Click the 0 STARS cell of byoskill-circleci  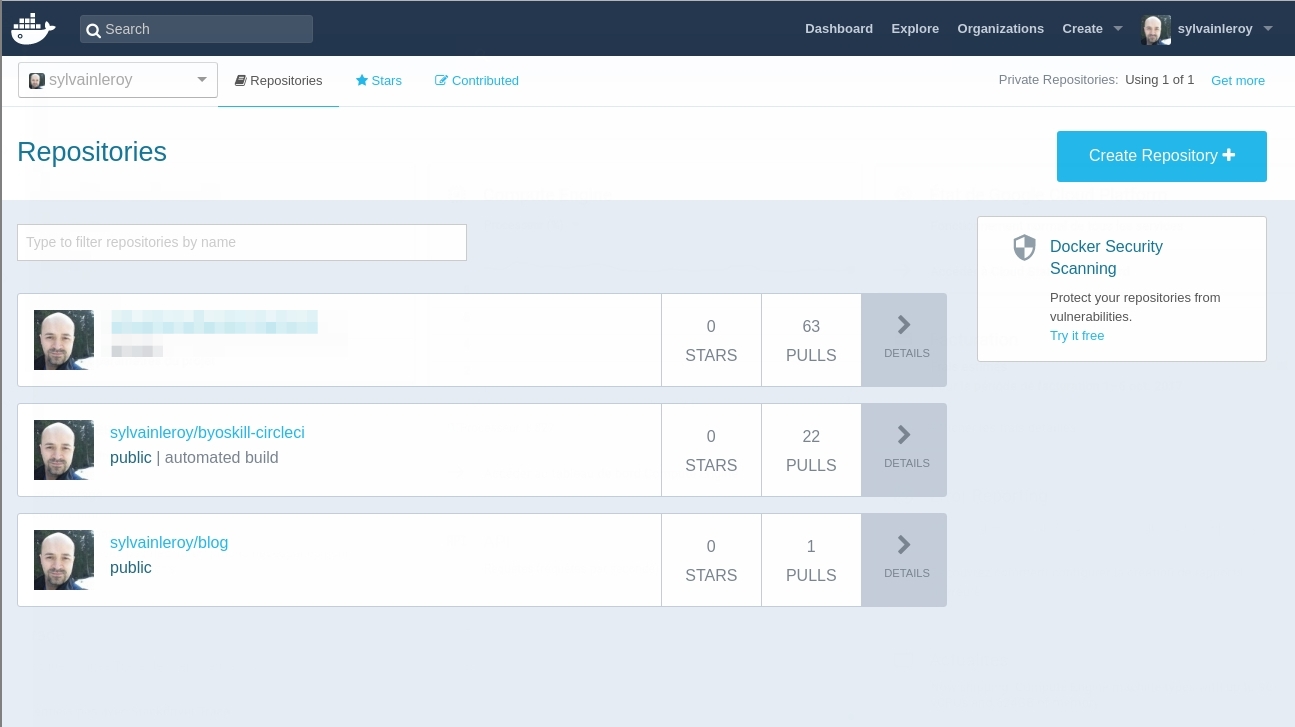pos(711,450)
